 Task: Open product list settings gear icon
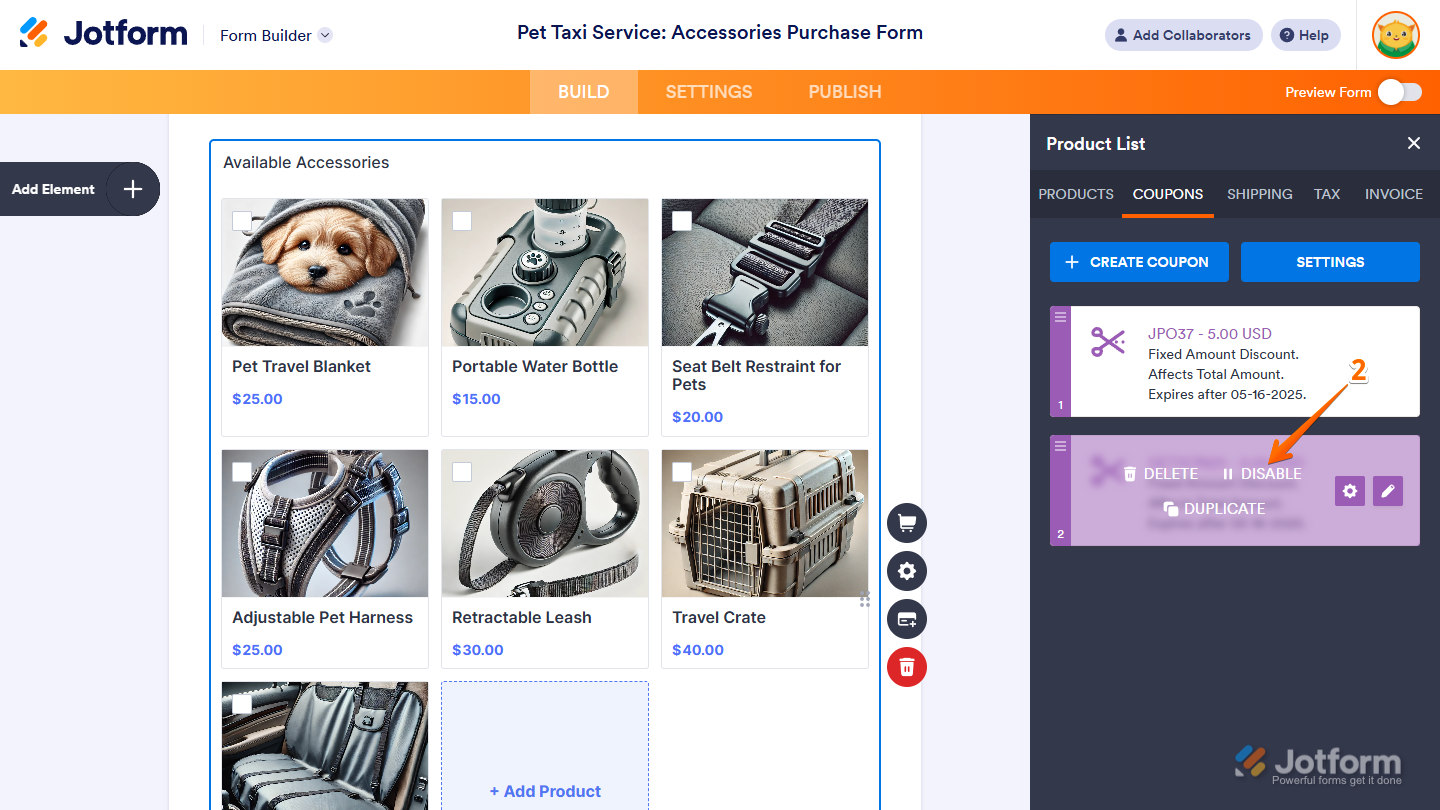point(907,571)
